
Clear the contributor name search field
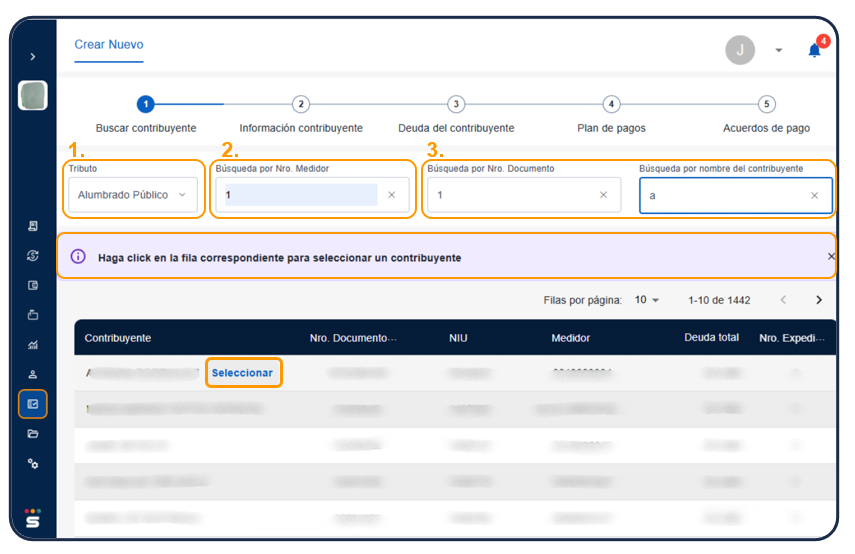tap(814, 195)
